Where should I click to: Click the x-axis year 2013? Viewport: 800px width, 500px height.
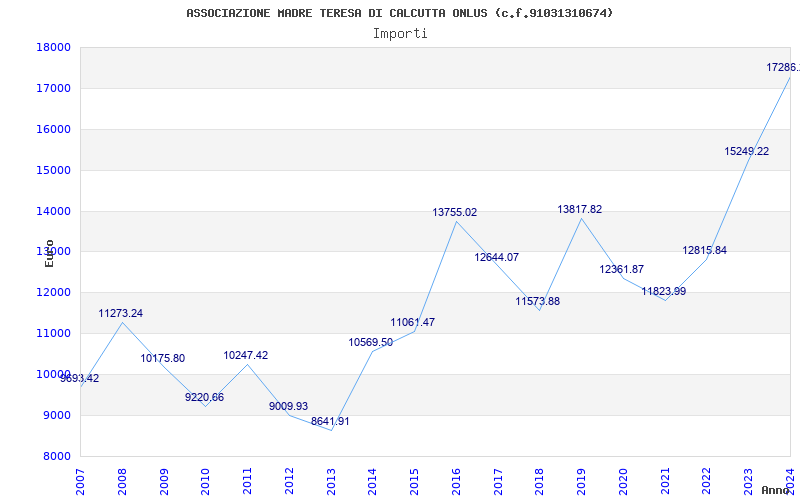point(331,482)
